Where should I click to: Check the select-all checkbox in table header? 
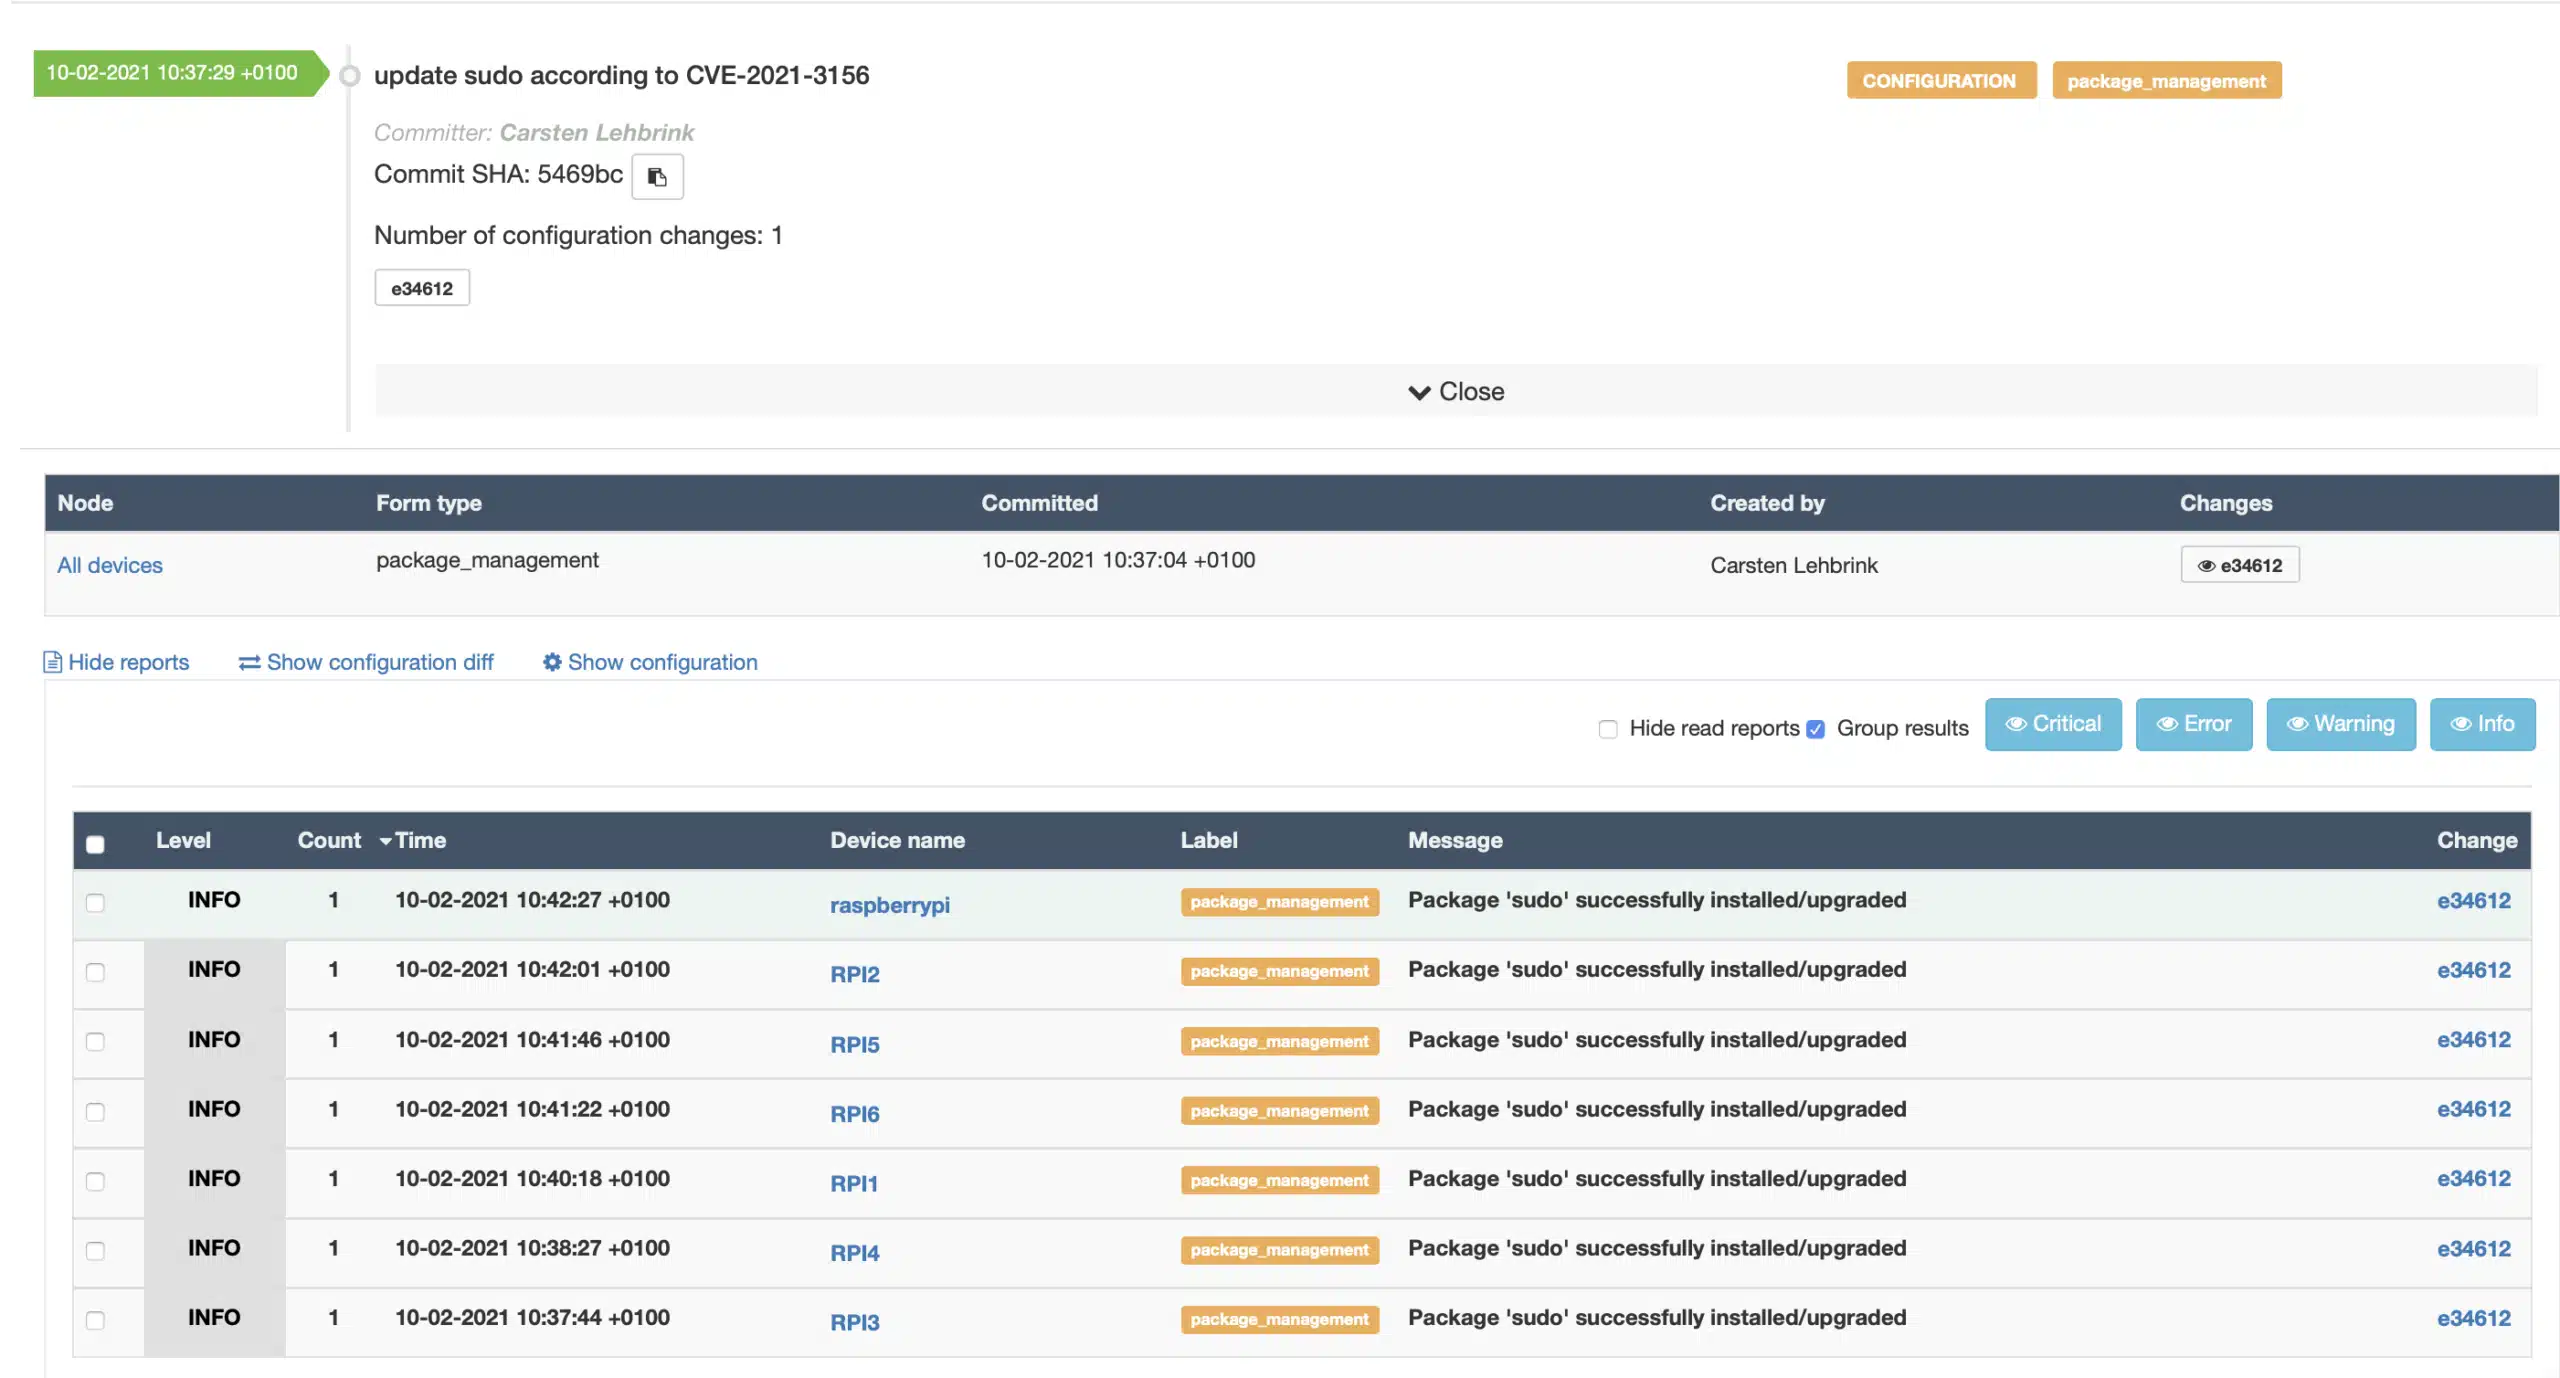point(95,844)
